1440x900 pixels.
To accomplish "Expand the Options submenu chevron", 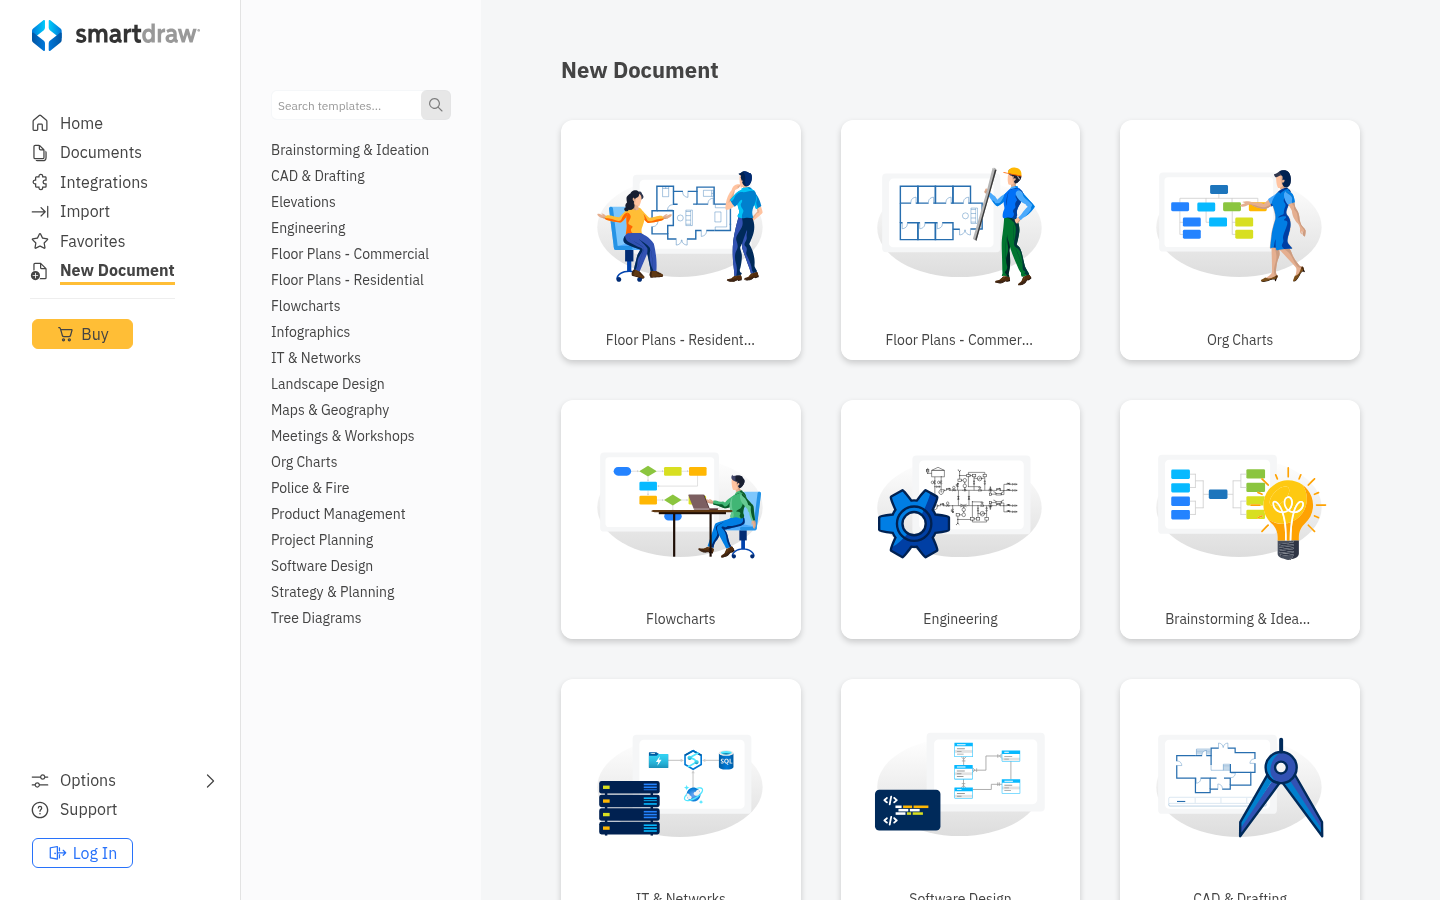I will (210, 781).
